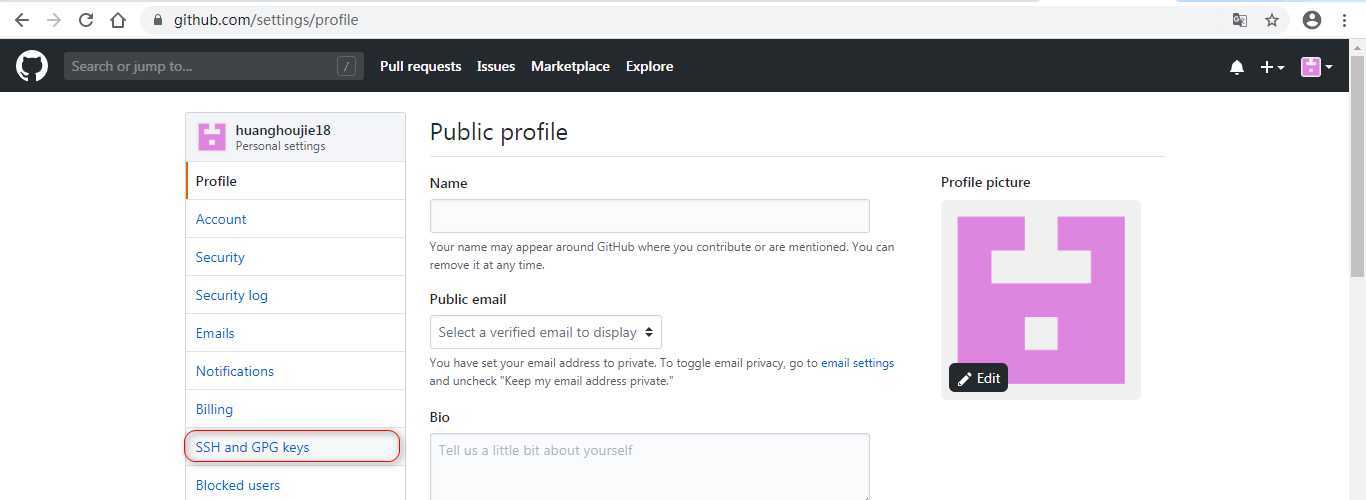Open the notifications bell

(1237, 67)
